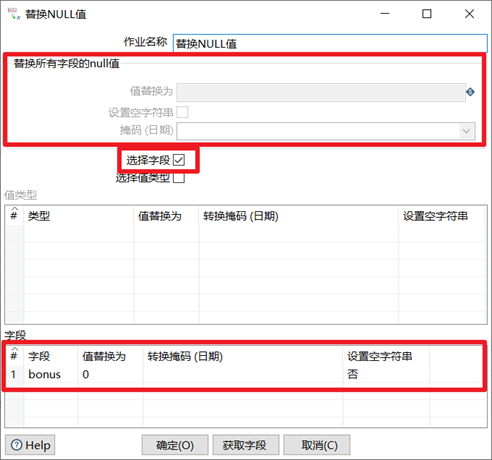Toggle the 设置空字符串 checkbox
This screenshot has width=492, height=460.
tap(182, 112)
